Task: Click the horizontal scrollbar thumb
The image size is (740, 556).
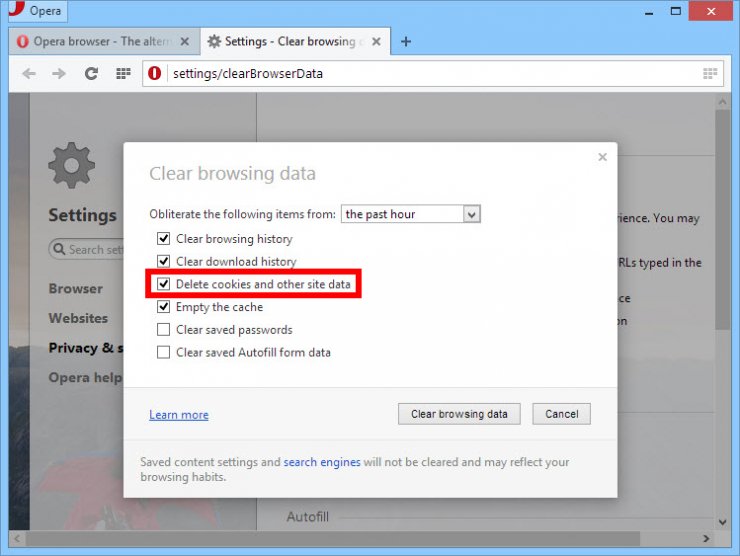Action: click(x=332, y=539)
